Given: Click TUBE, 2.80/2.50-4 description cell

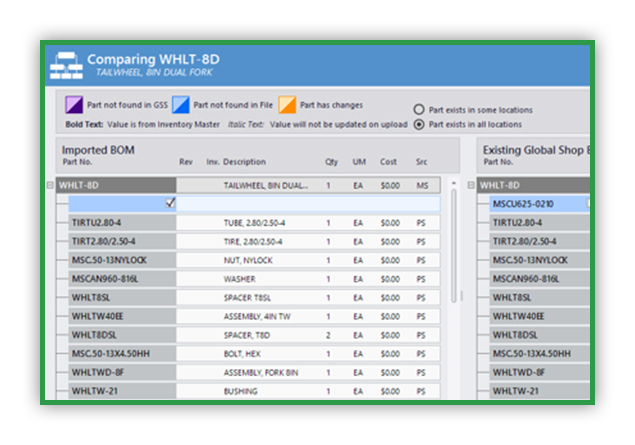Looking at the screenshot, I should pos(254,223).
